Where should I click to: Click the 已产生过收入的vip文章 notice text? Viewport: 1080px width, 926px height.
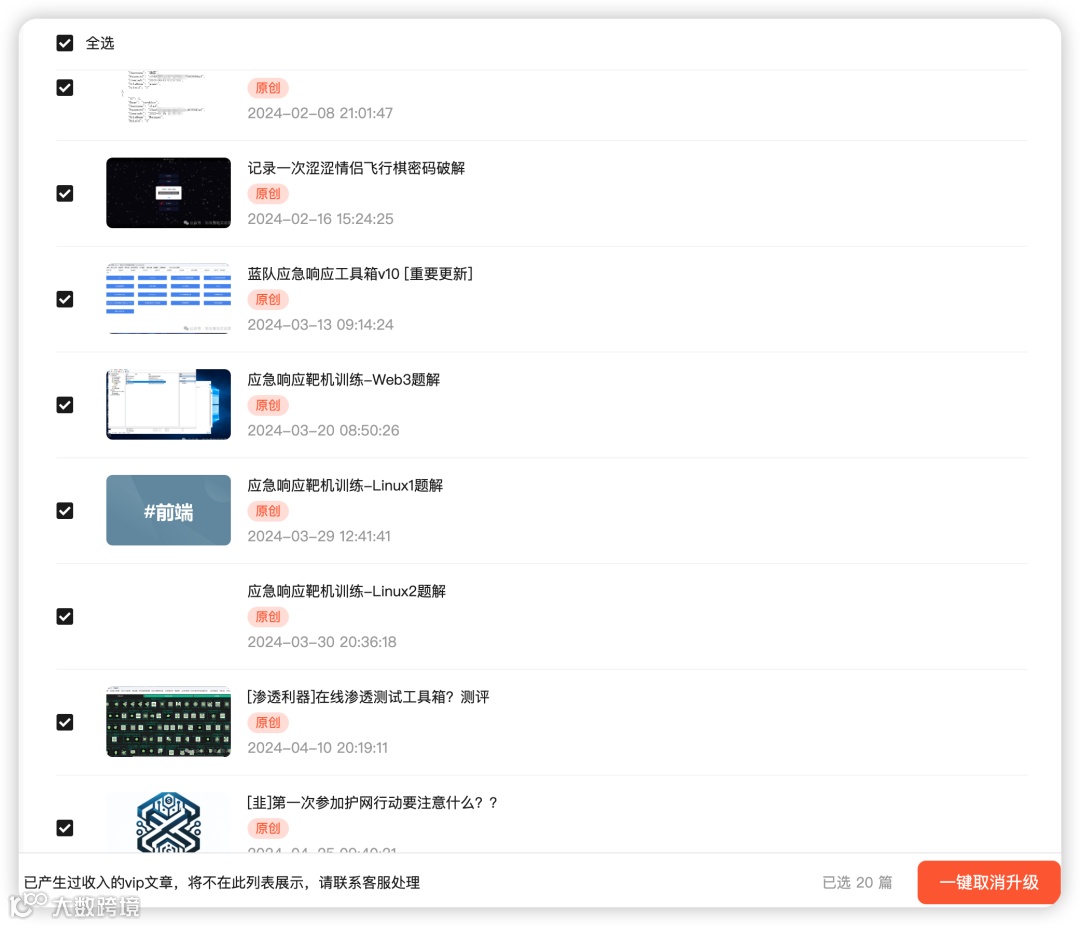(222, 883)
